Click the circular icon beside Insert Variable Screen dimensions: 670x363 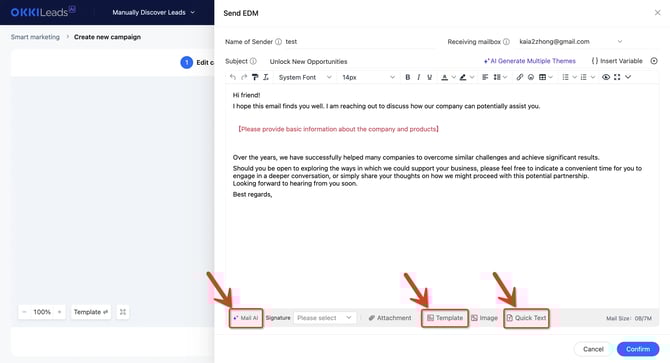tap(654, 61)
